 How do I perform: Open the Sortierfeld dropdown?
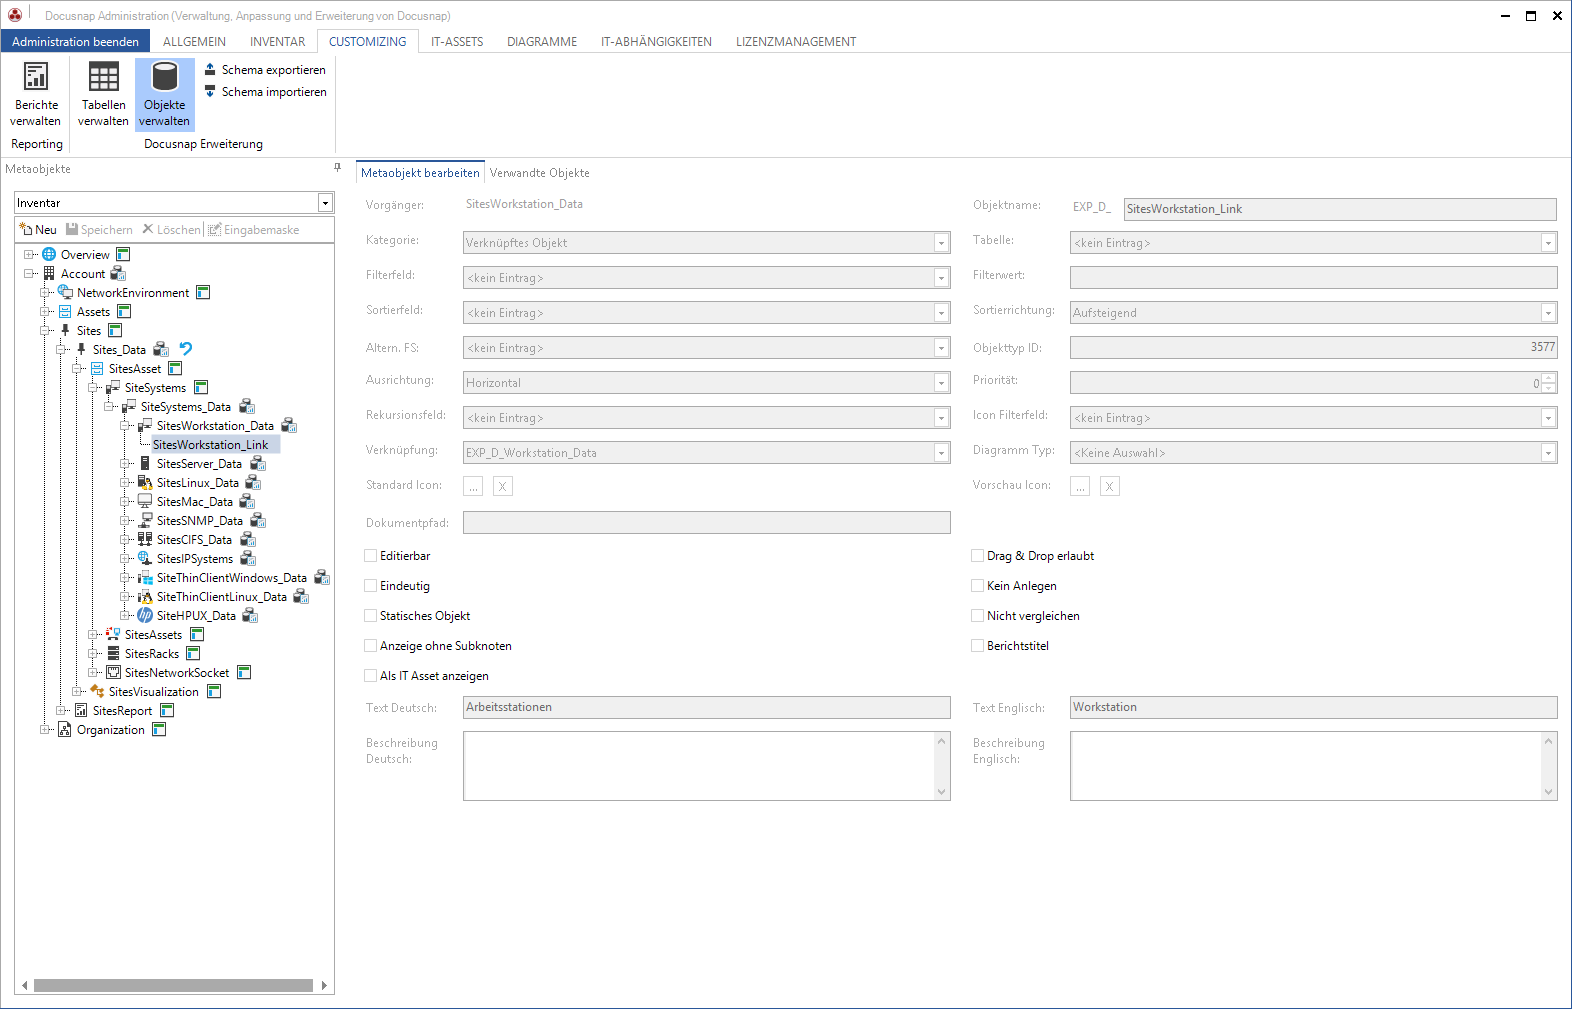click(x=941, y=313)
